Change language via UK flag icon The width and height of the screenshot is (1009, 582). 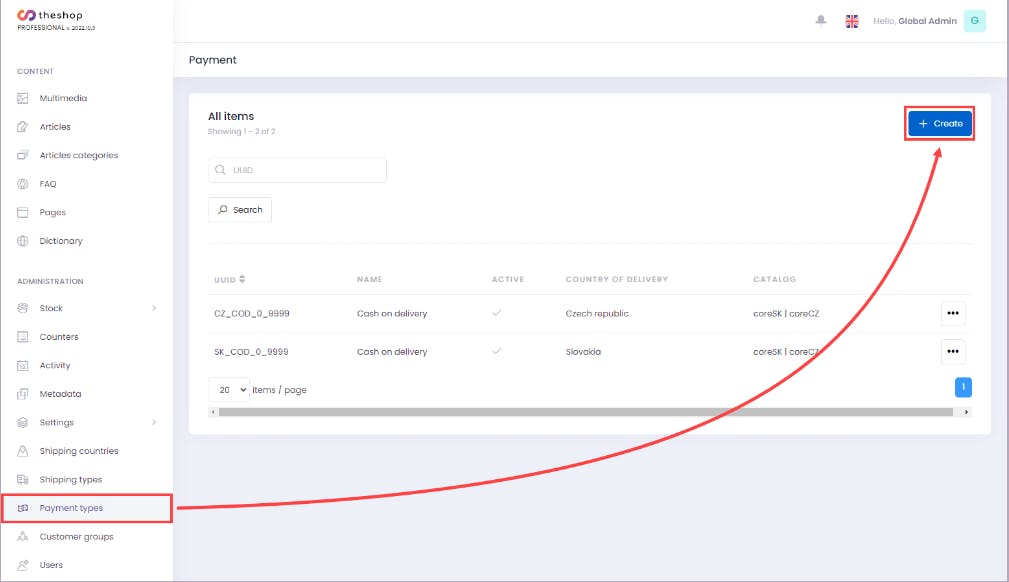click(x=852, y=21)
